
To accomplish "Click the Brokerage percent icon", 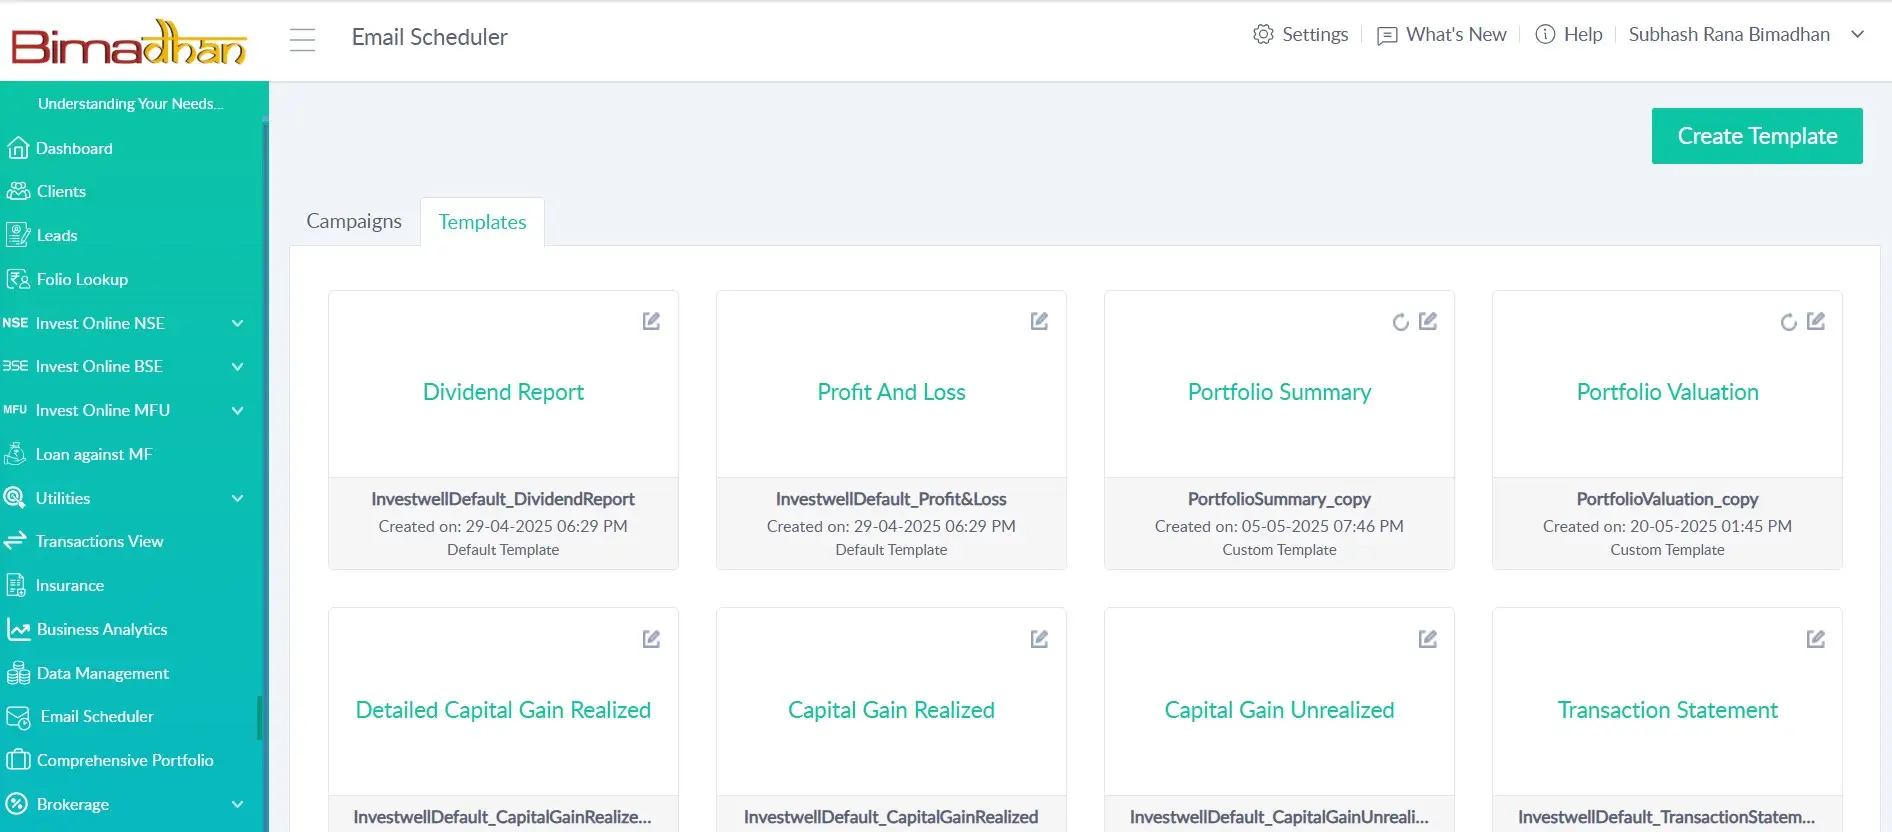I will coord(16,804).
